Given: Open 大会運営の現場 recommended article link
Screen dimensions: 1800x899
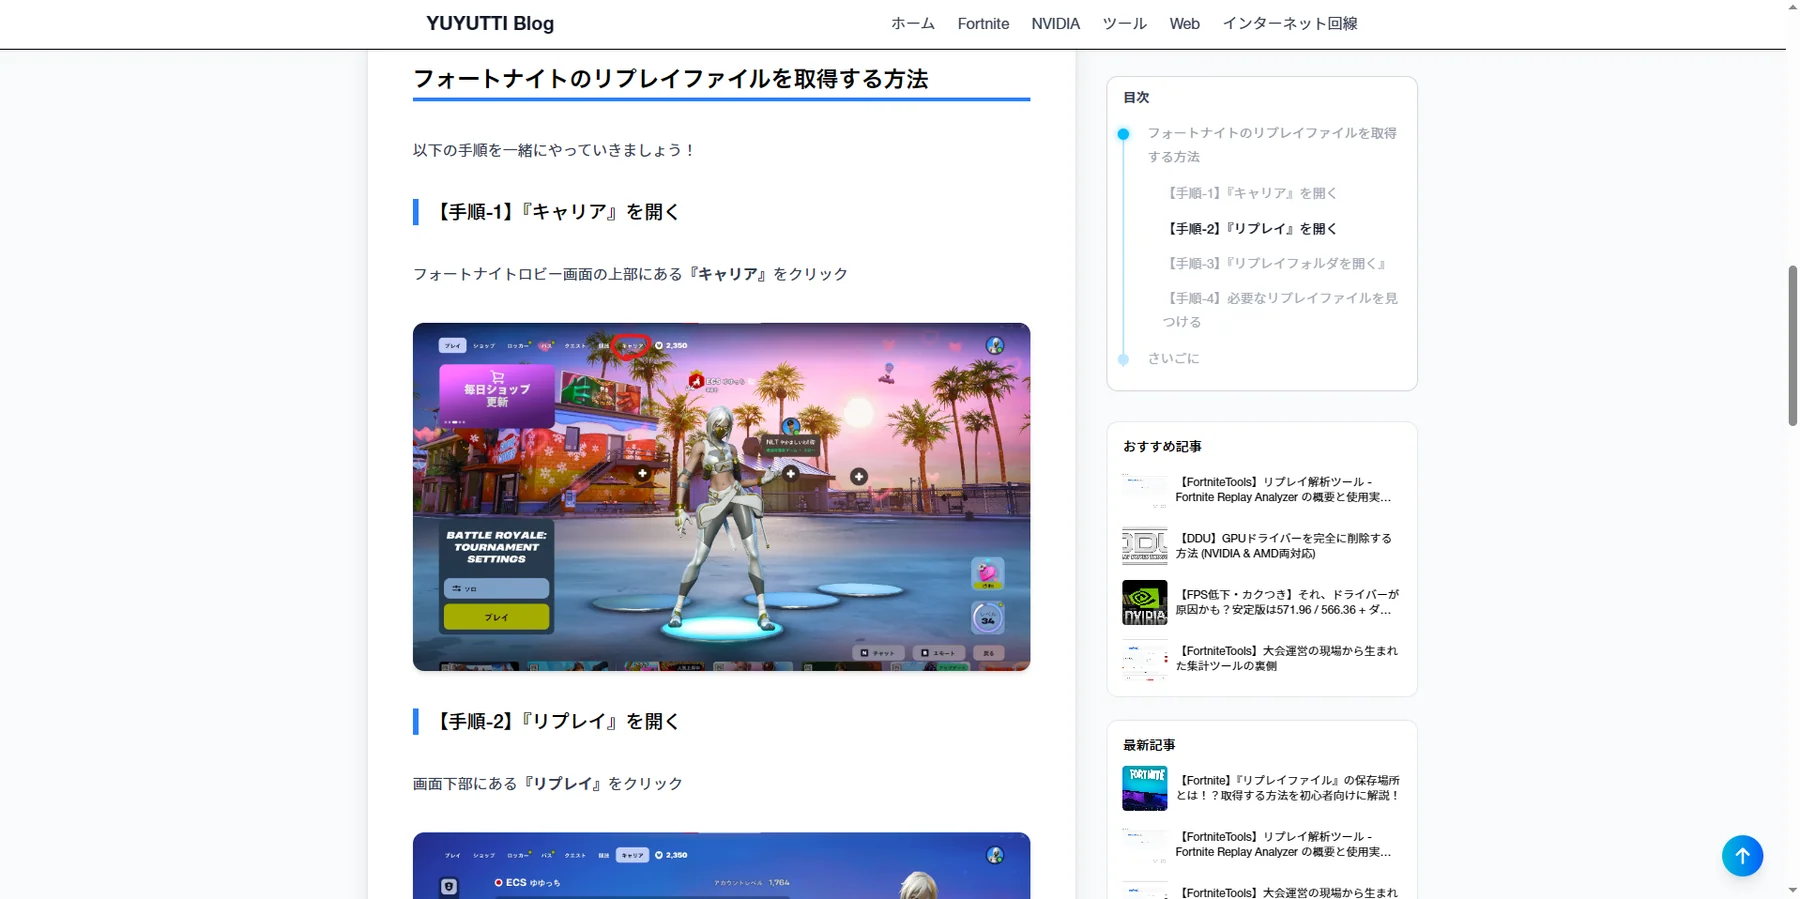Looking at the screenshot, I should 1287,658.
